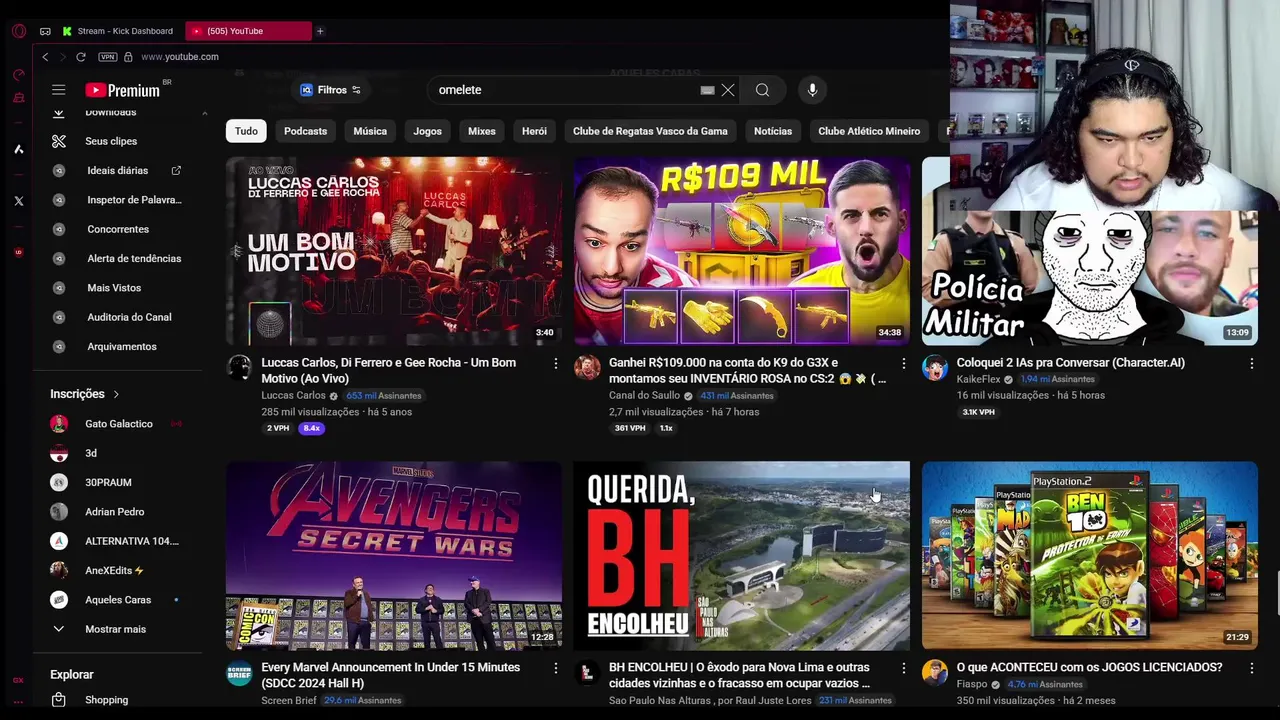
Task: Play the PlayStation 2 Ben 10 thumbnail
Action: click(x=1090, y=556)
